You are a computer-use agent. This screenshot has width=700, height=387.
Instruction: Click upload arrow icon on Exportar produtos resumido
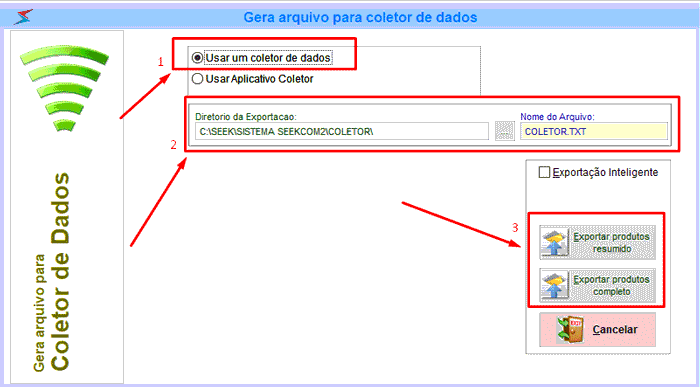[x=554, y=242]
